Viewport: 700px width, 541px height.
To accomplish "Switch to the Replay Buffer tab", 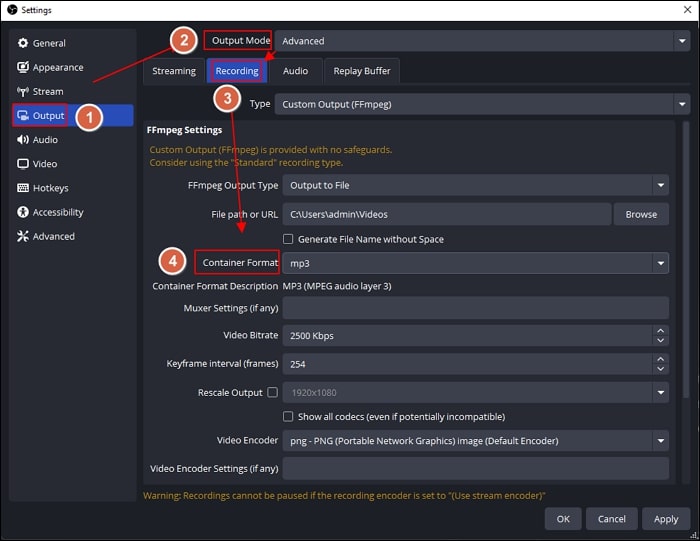I will (x=362, y=71).
